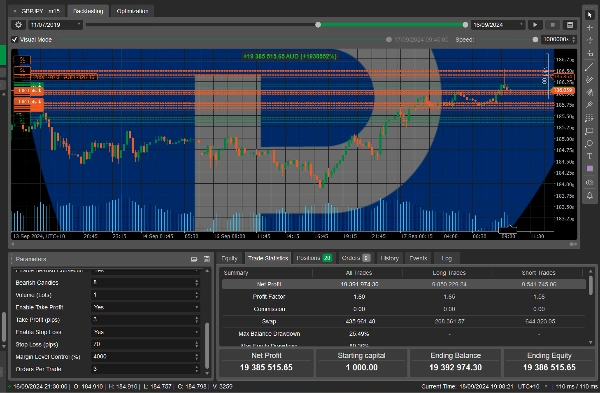Viewport: 600px width, 393px height.
Task: Click the Parameters save icon
Action: (207, 259)
